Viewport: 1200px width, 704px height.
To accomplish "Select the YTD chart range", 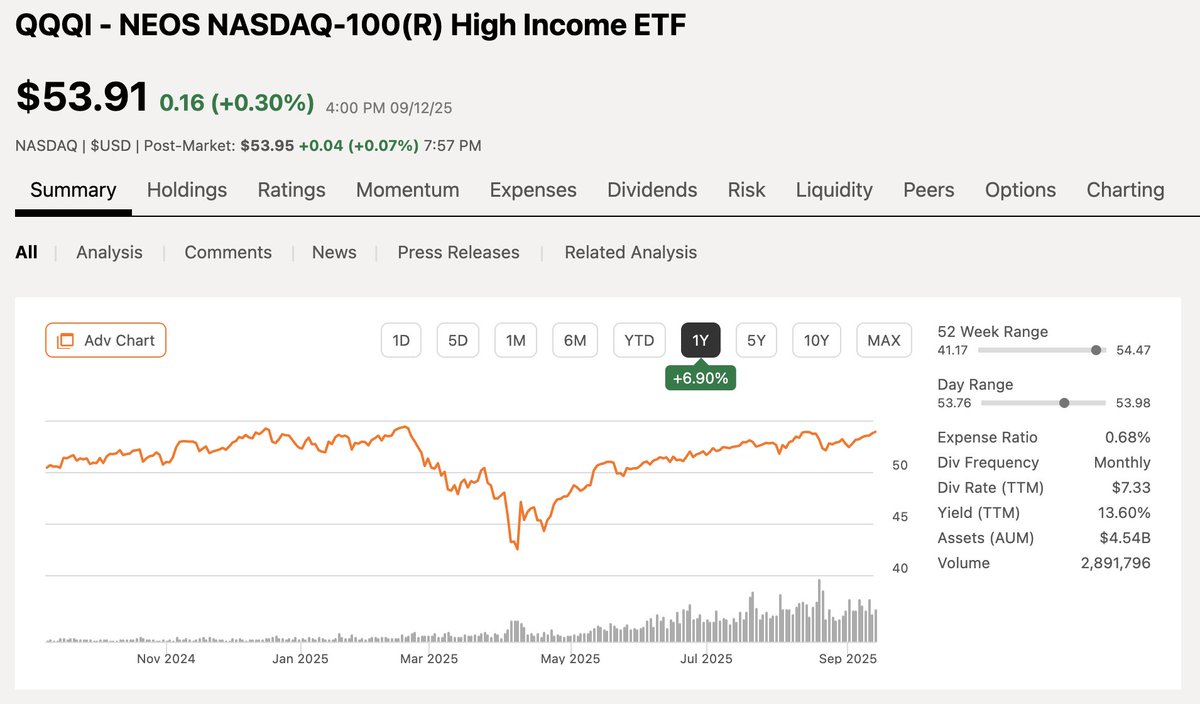I will pos(639,340).
